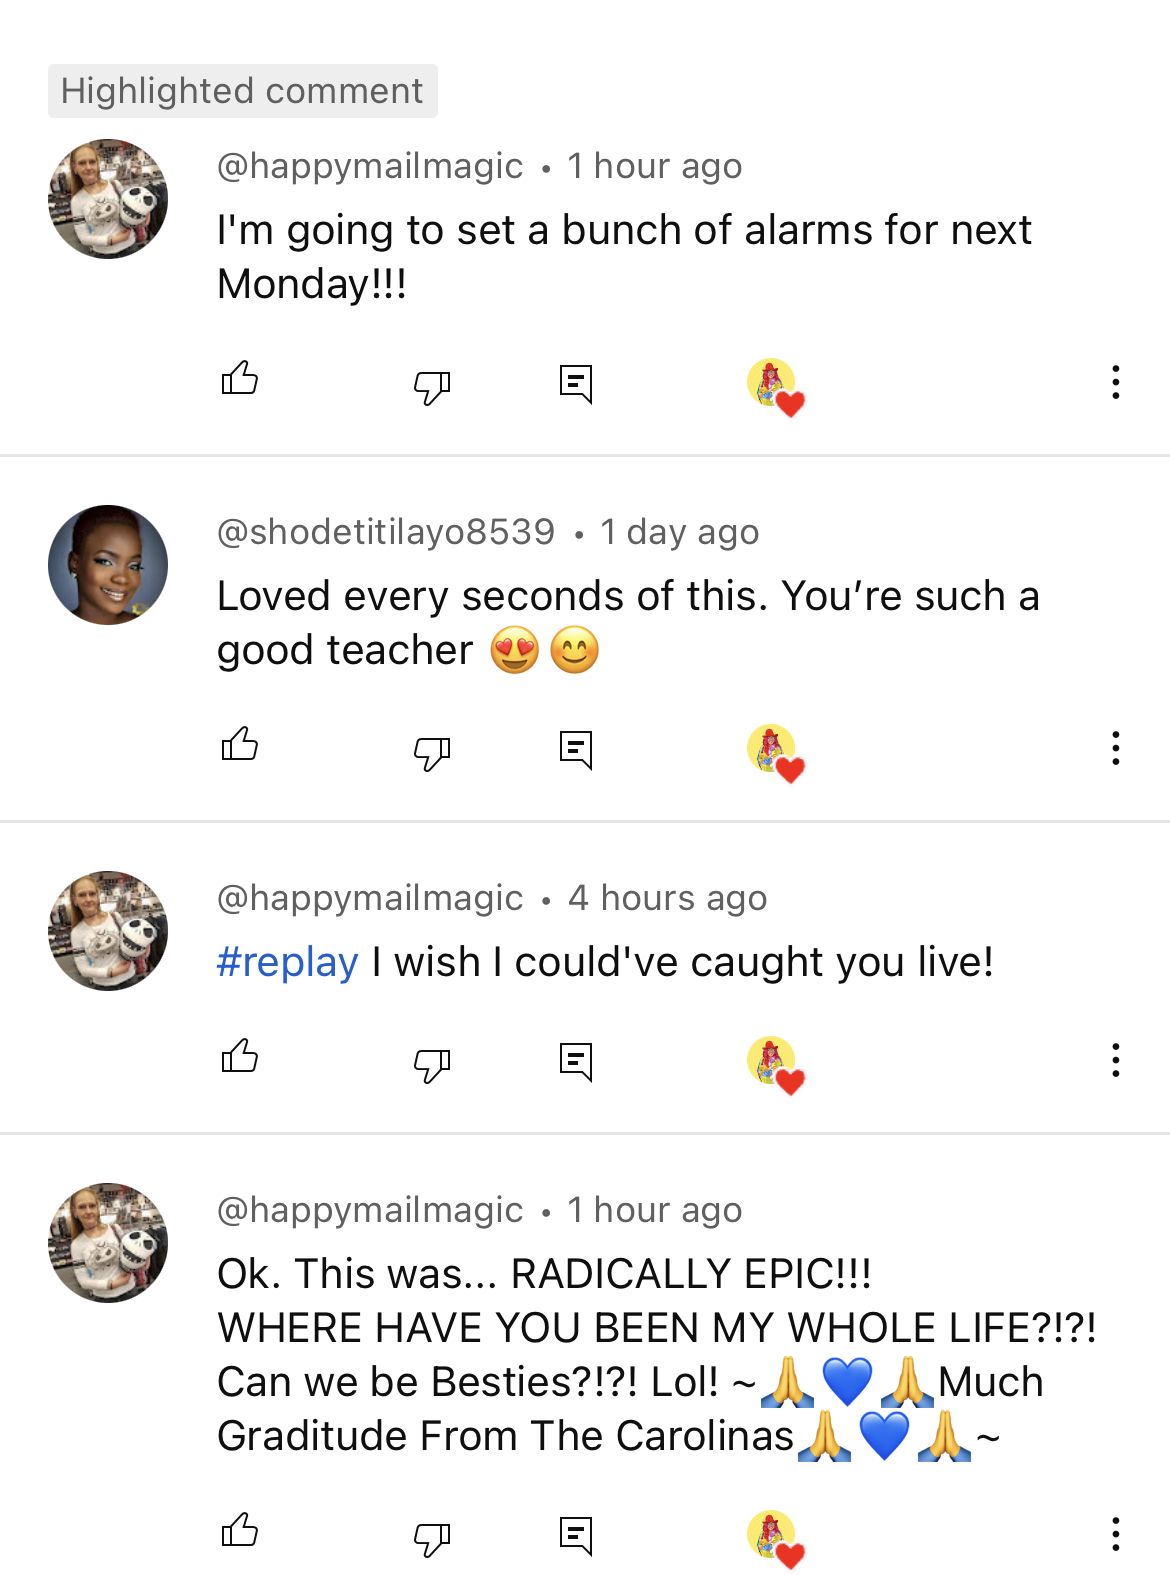Viewport: 1170px width, 1575px height.
Task: Click @shodetitilayo8539's profile picture
Action: click(108, 565)
